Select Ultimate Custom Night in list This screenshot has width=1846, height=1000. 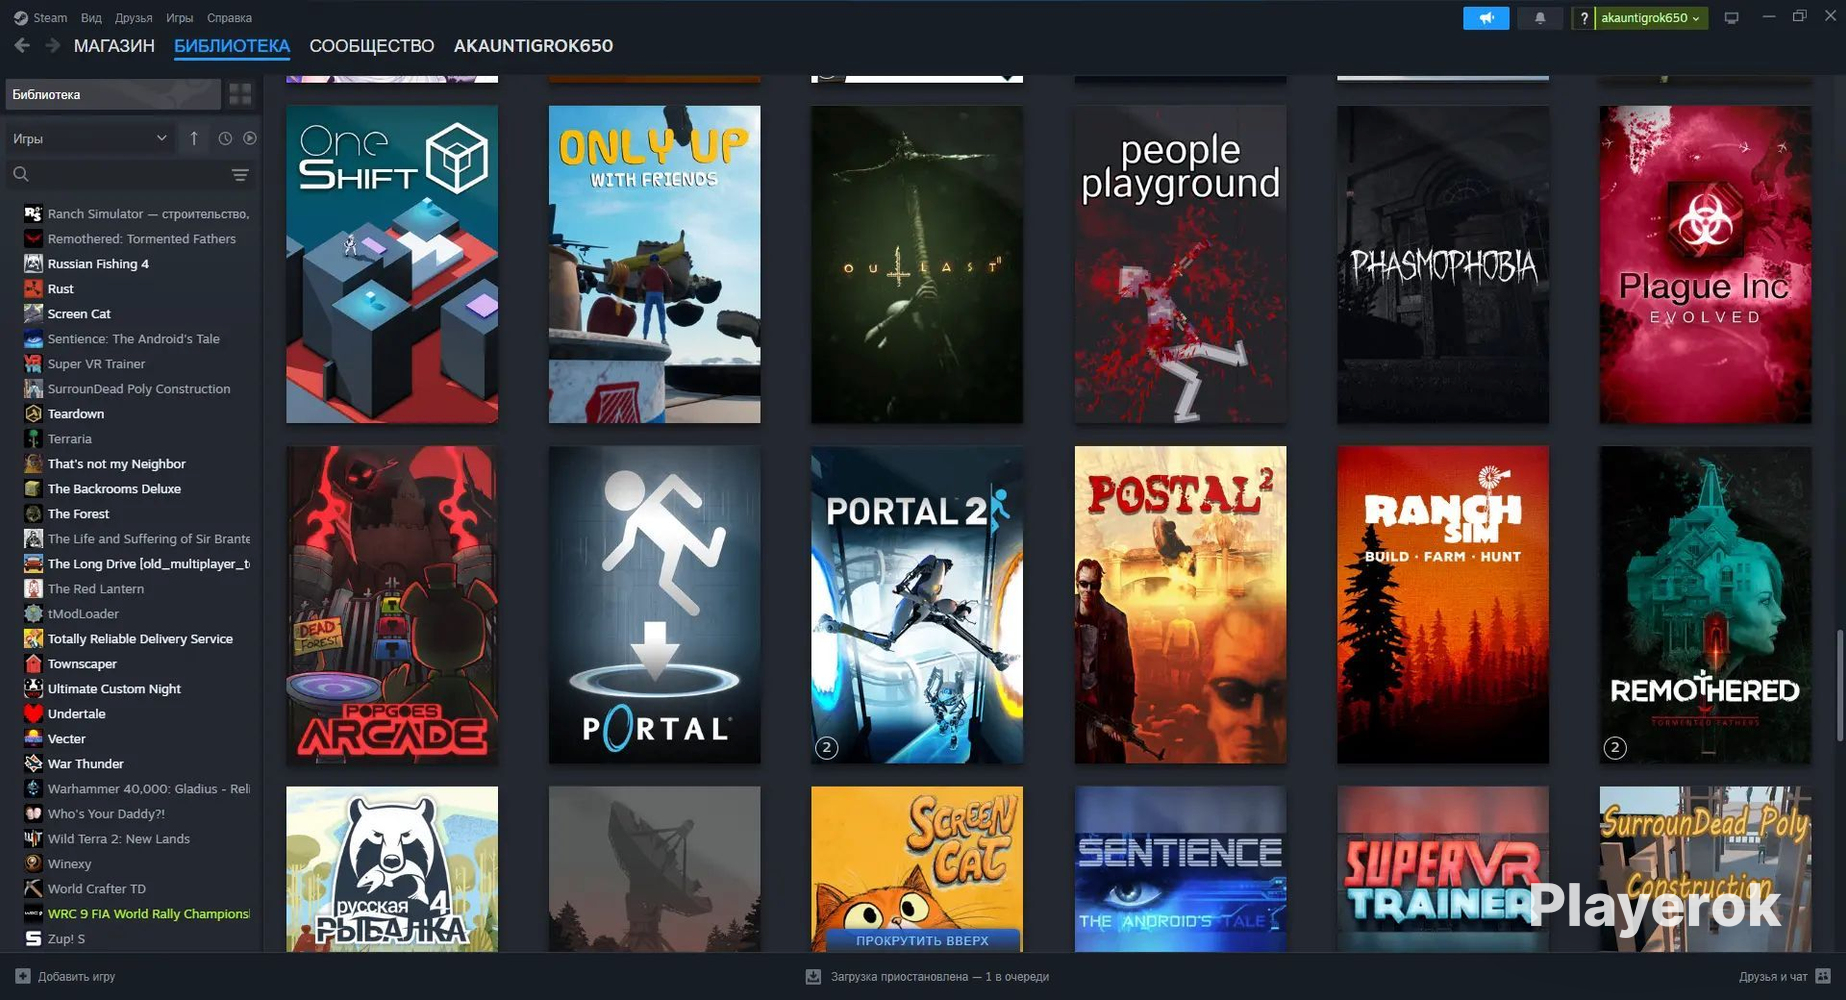pyautogui.click(x=114, y=689)
